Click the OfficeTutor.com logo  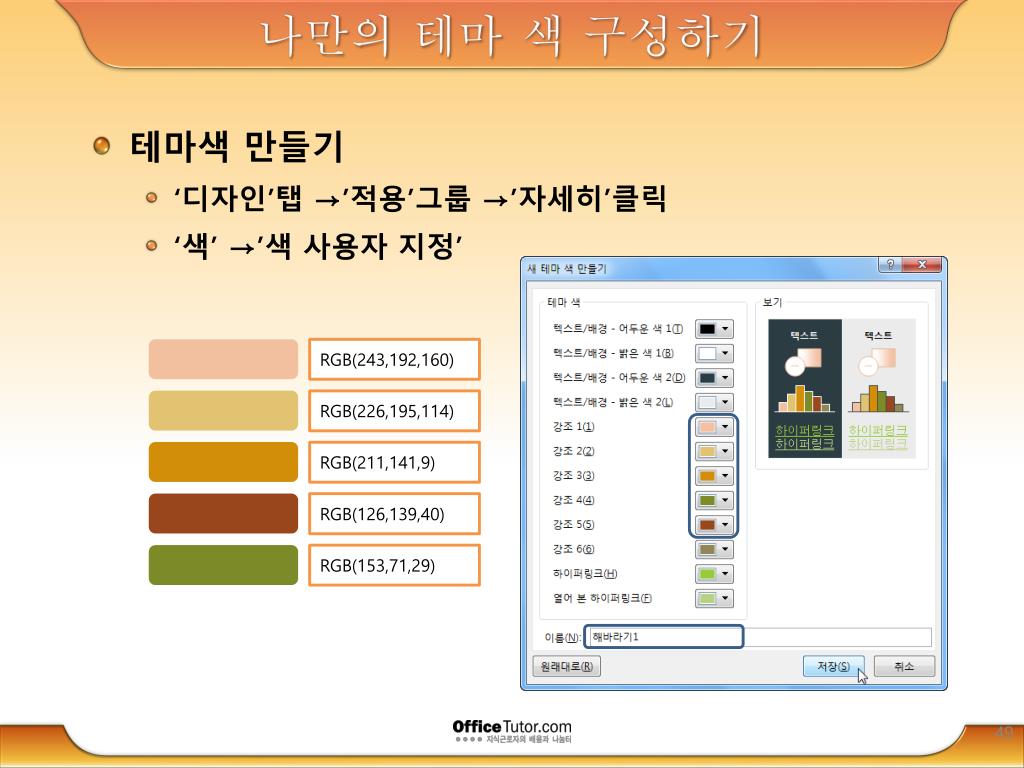512,731
